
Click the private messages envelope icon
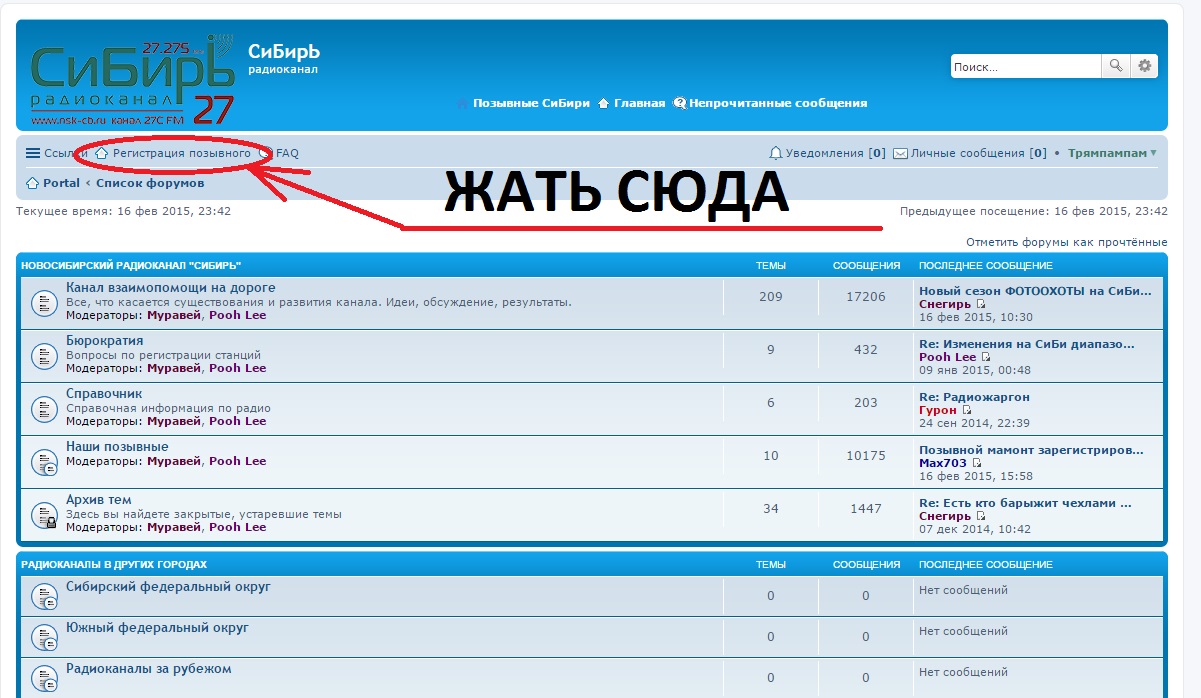pyautogui.click(x=900, y=153)
